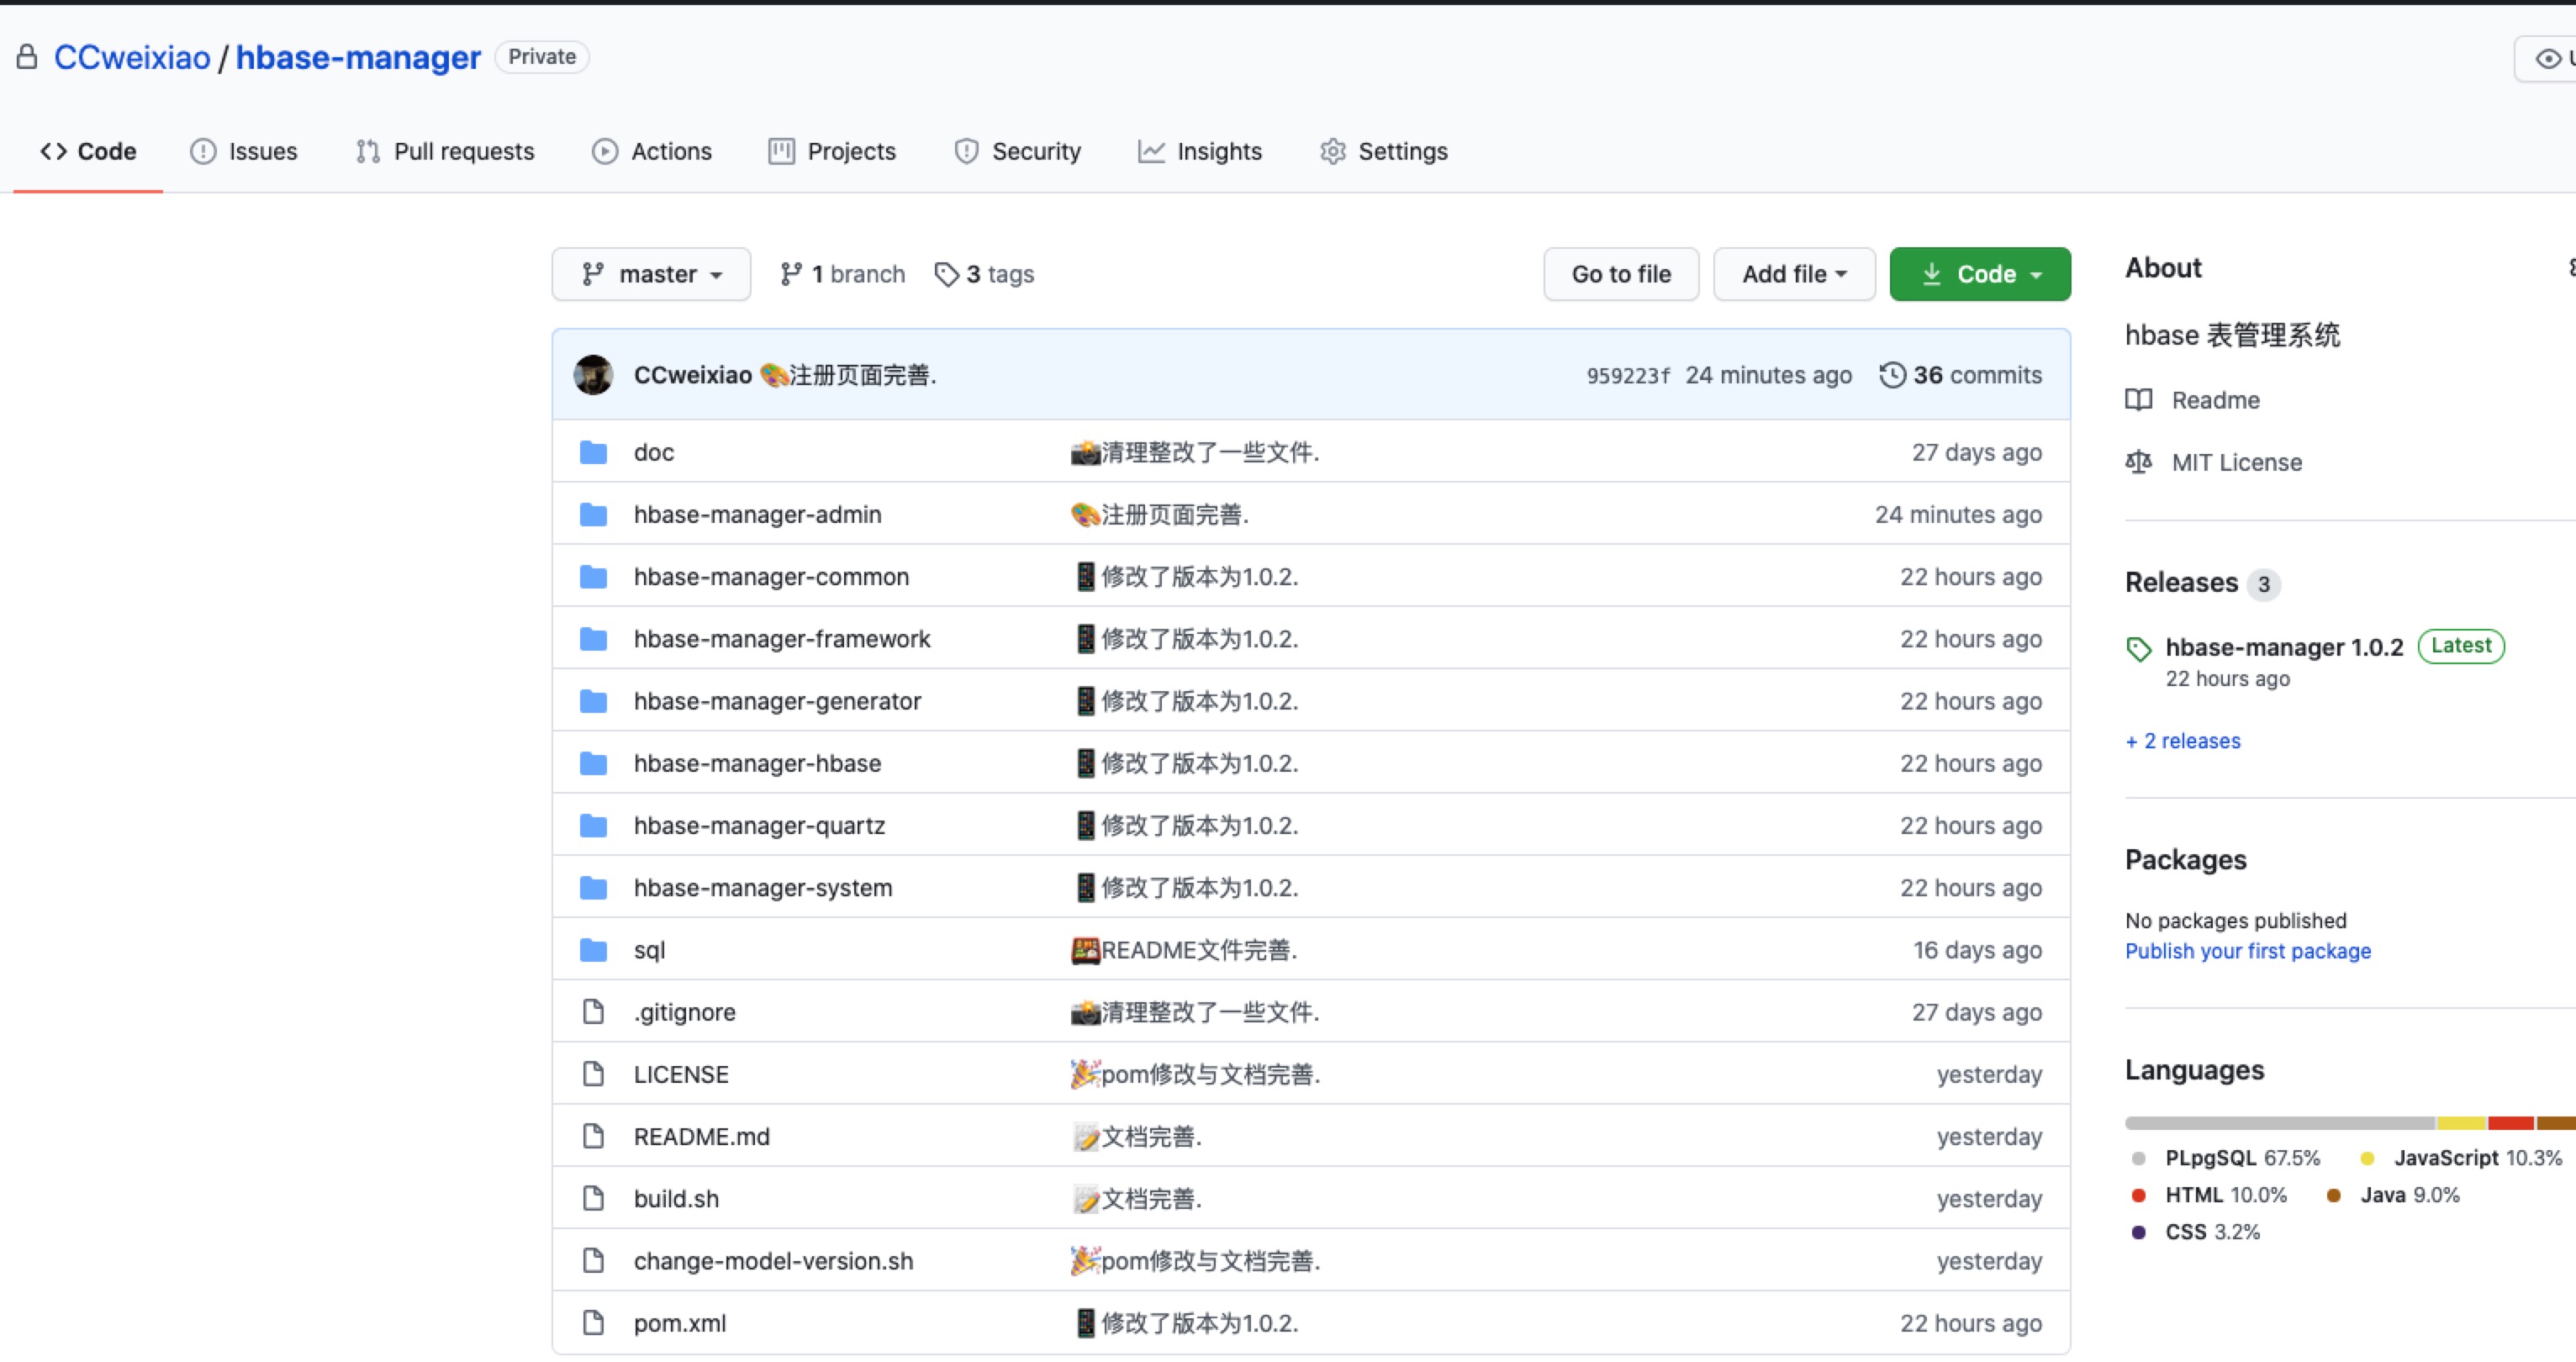Show the + 2 releases link
Viewport: 2576px width, 1362px height.
coord(2183,741)
